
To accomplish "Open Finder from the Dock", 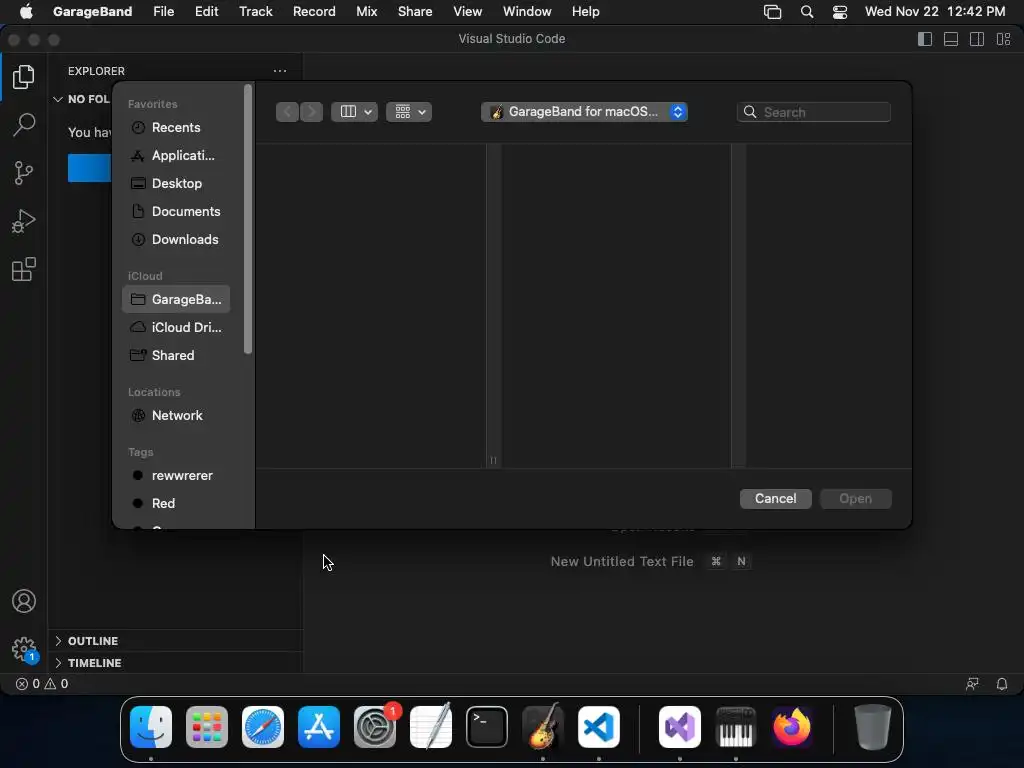I will pos(151,727).
